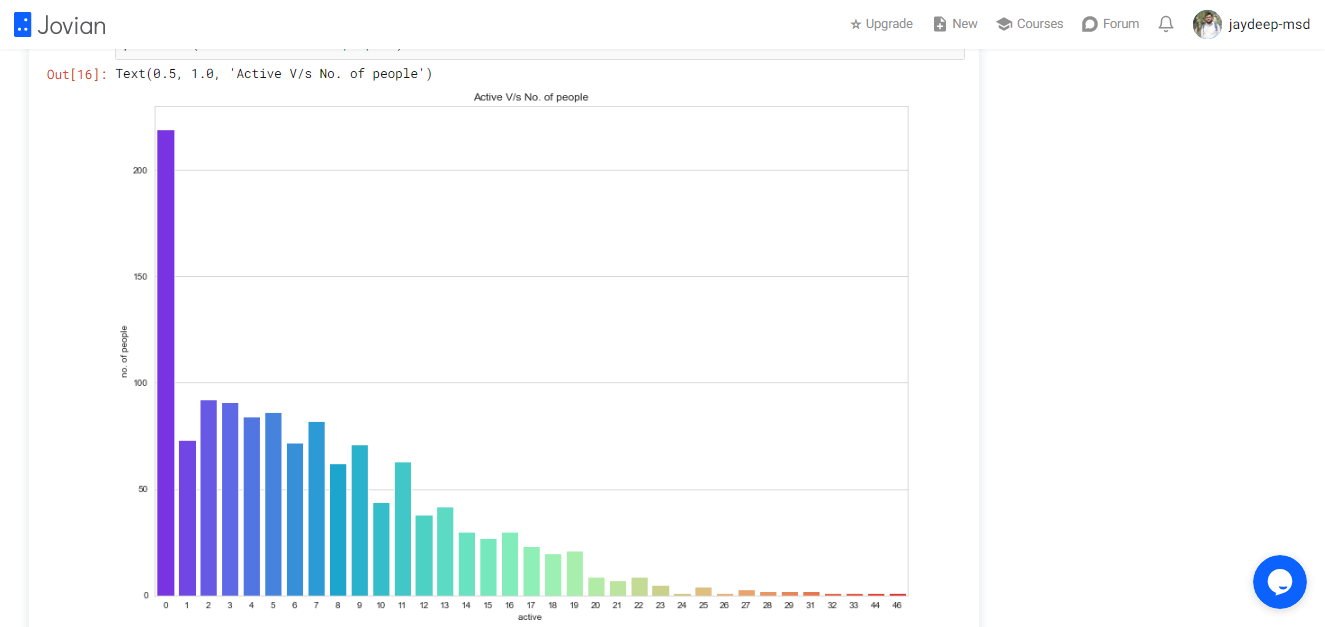
Task: Open the jaydeep-msd account menu
Action: pos(1269,24)
